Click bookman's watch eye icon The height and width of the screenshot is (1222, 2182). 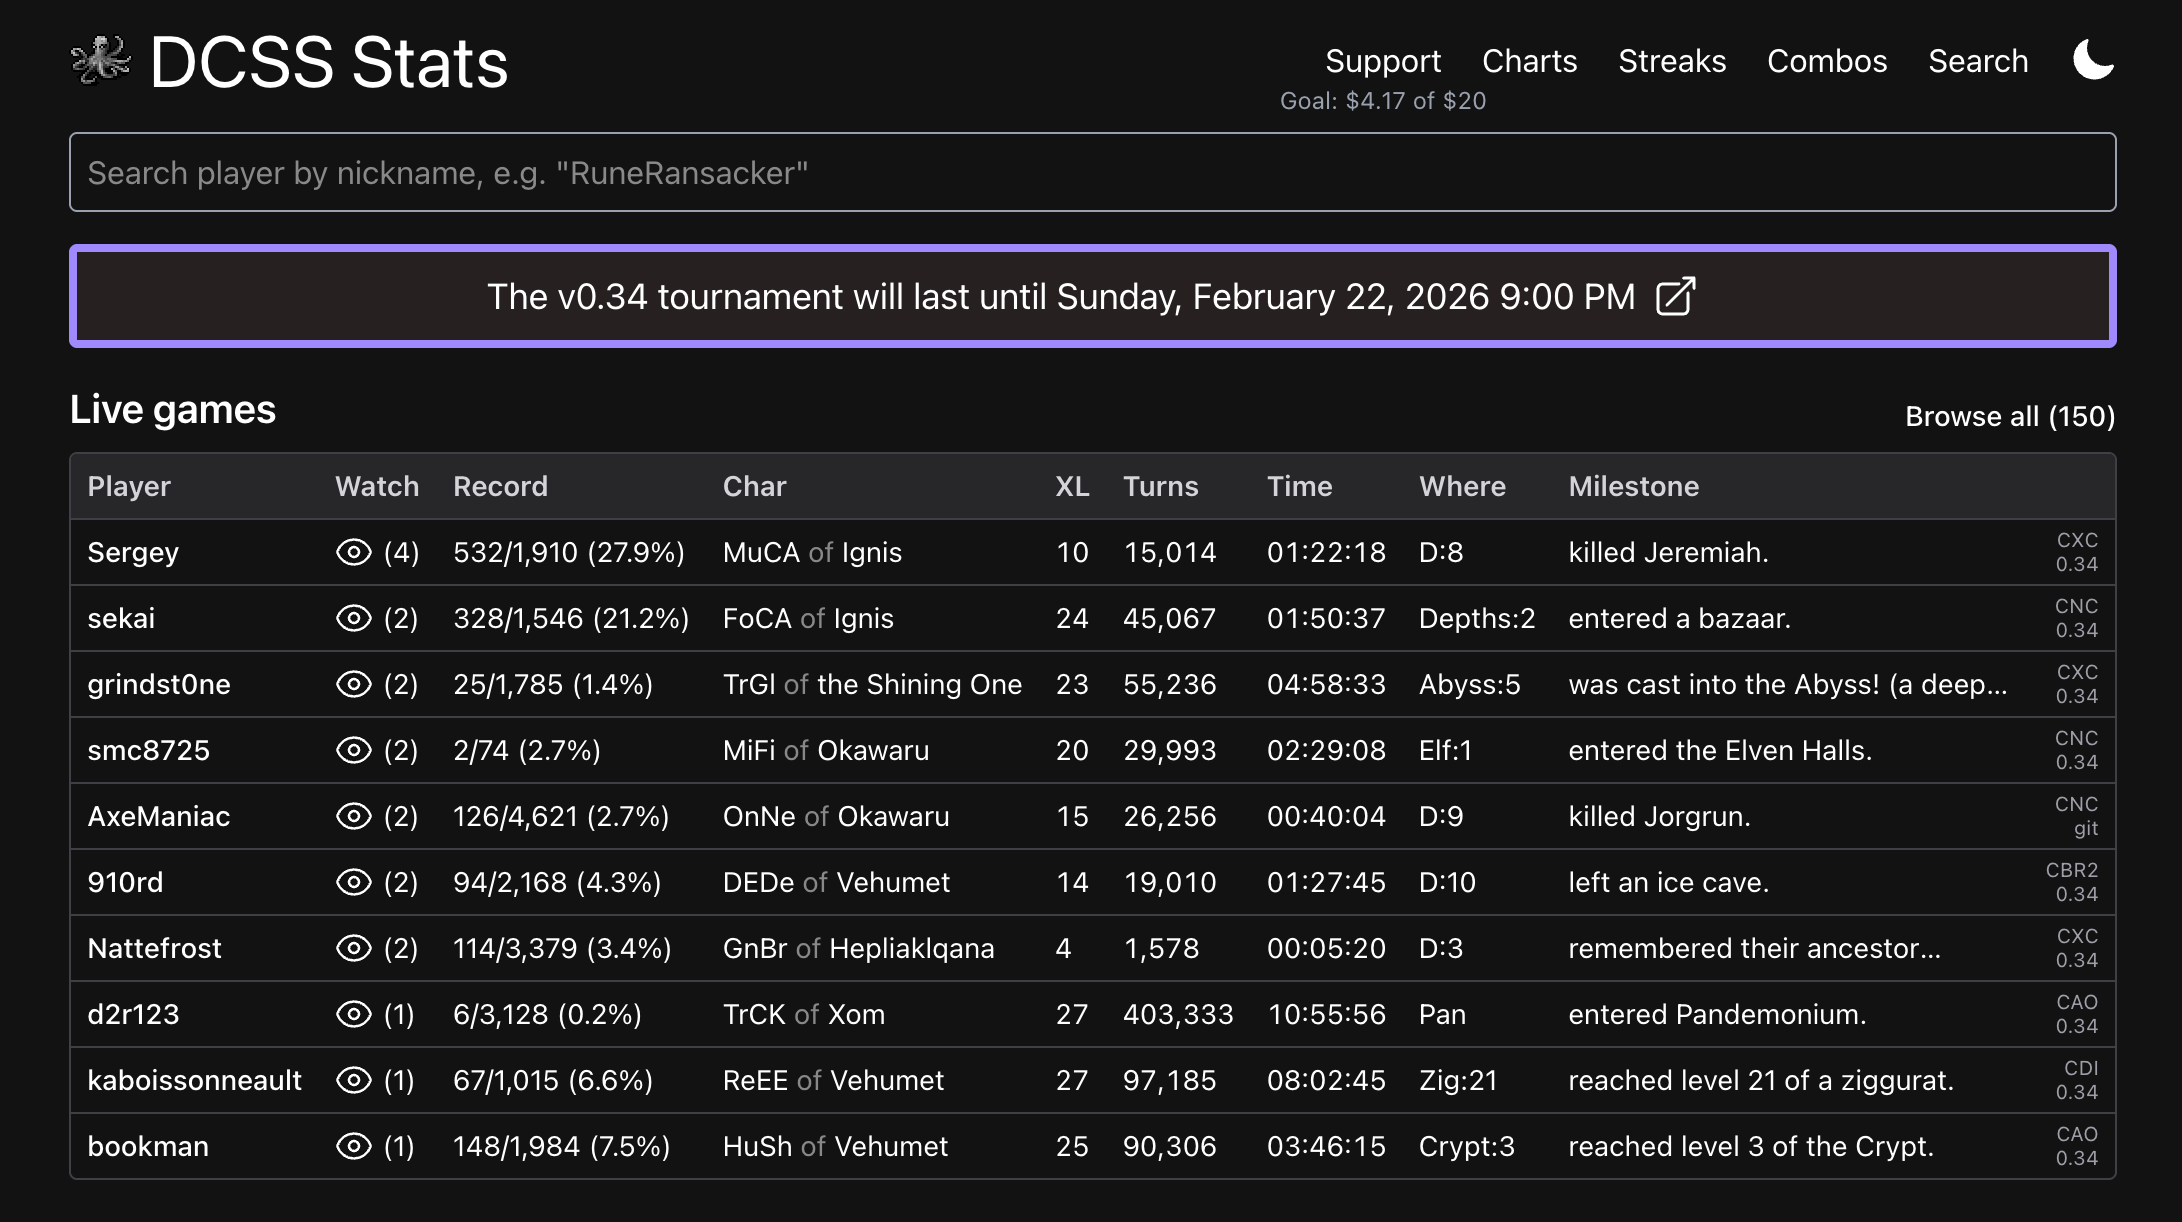[x=353, y=1146]
